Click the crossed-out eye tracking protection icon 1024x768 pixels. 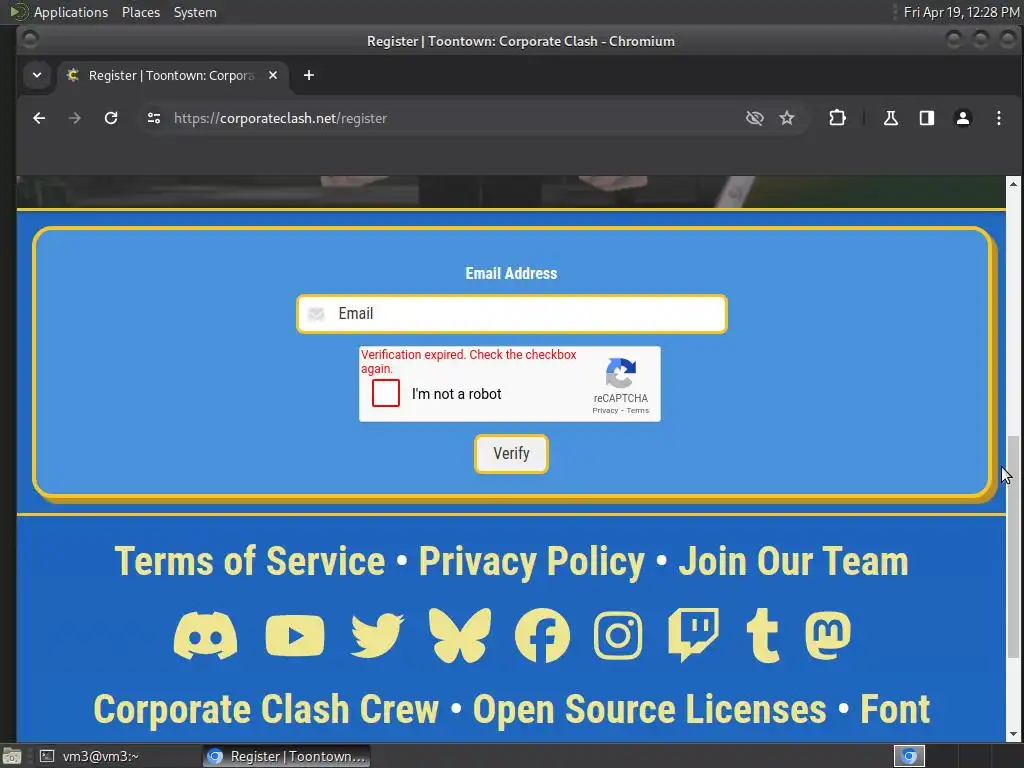pos(755,118)
